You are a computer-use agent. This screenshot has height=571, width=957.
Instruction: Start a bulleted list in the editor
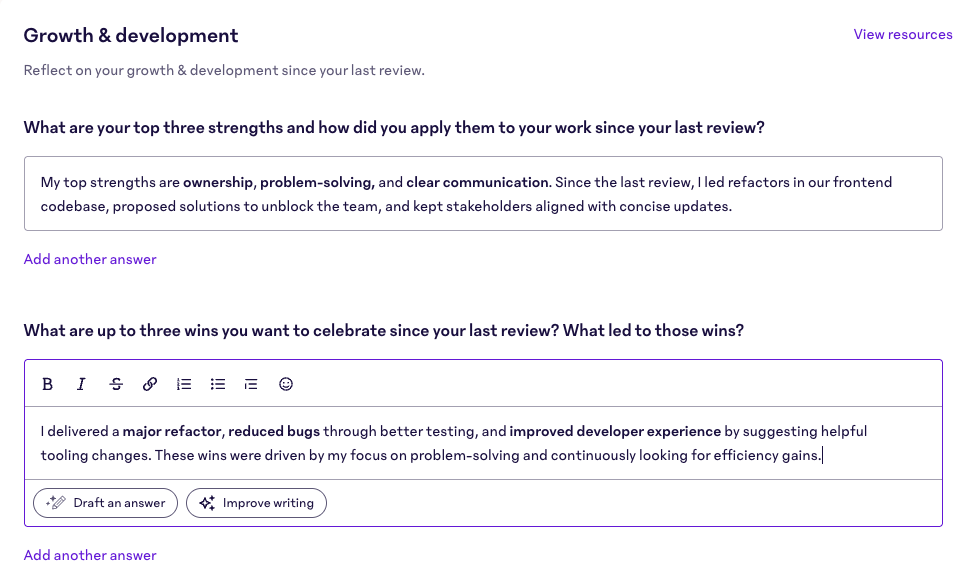[218, 384]
